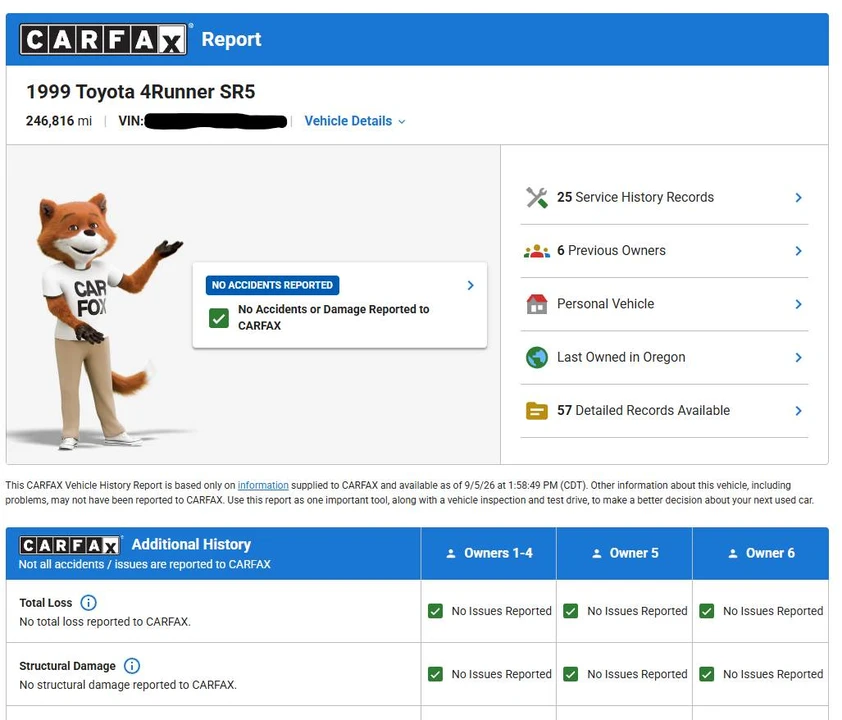
Task: Click green checkmark beside No Accidents or Damage
Action: (x=219, y=318)
